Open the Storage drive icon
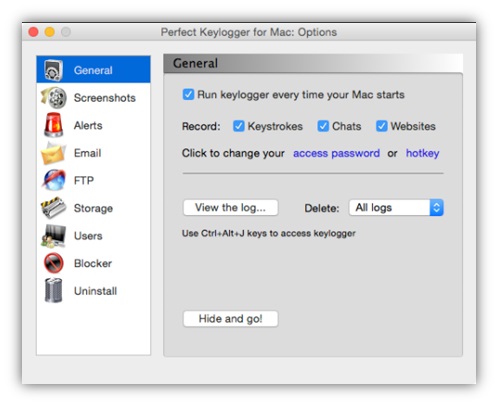 53,208
